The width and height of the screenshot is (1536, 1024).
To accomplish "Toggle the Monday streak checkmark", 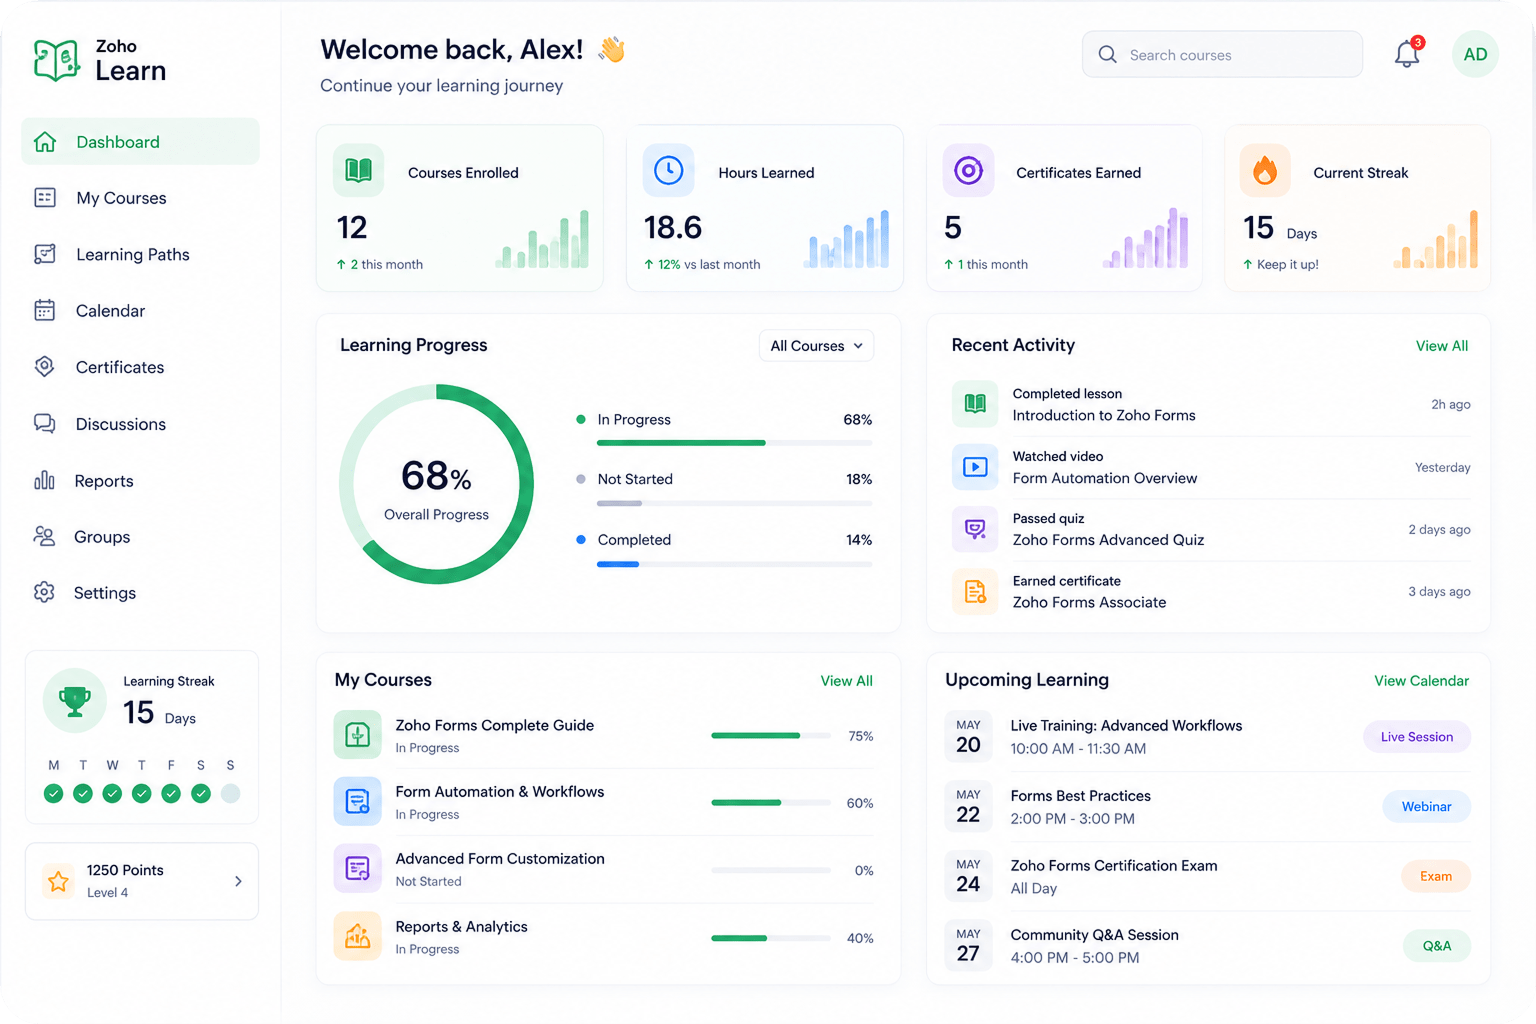I will [54, 793].
